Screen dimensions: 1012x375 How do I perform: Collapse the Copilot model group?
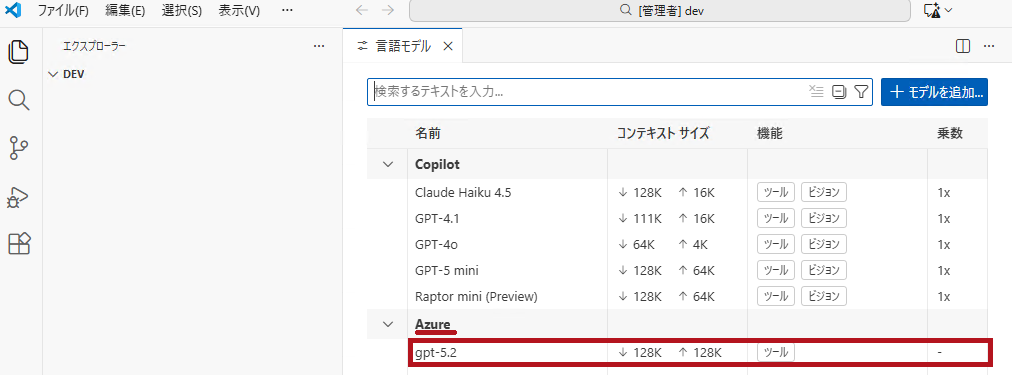[388, 164]
